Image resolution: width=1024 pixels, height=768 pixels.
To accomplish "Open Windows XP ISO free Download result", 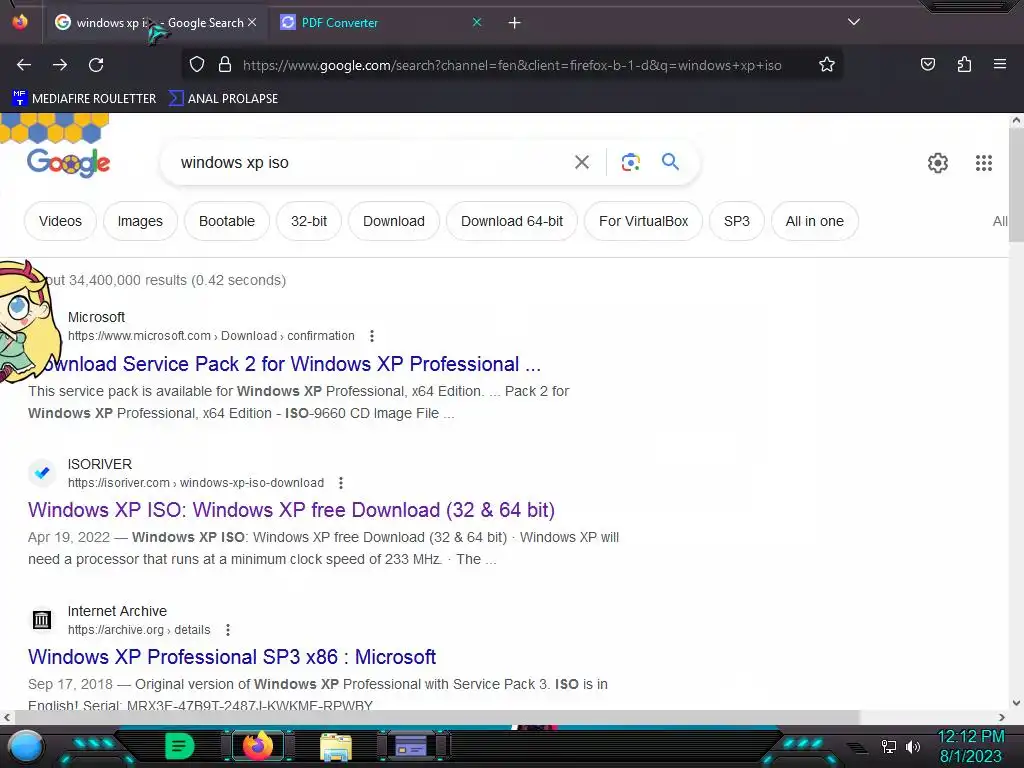I will 291,509.
